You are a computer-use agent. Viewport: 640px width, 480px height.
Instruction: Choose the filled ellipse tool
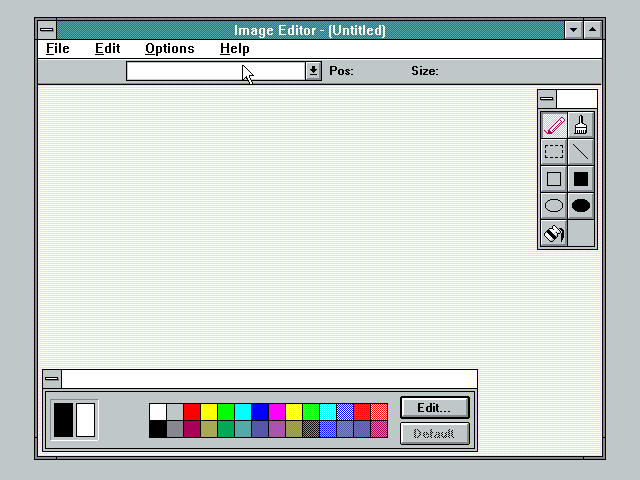click(x=581, y=206)
